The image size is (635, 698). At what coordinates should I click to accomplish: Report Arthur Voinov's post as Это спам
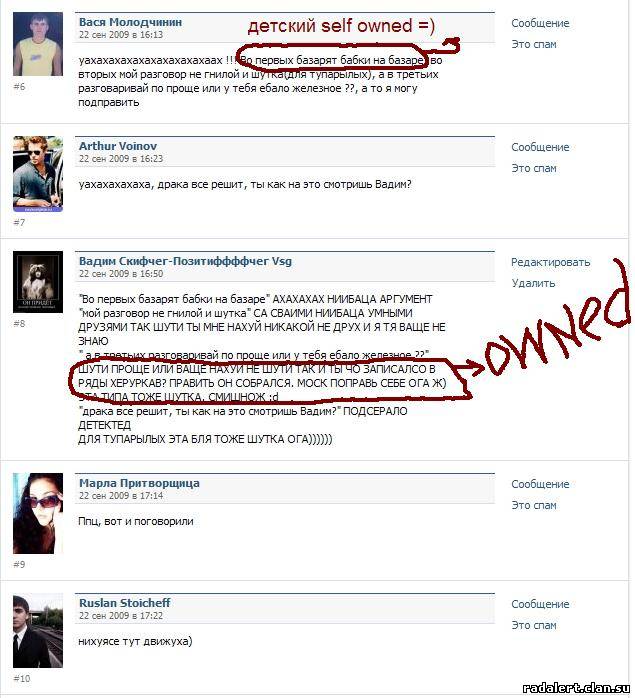tap(534, 168)
